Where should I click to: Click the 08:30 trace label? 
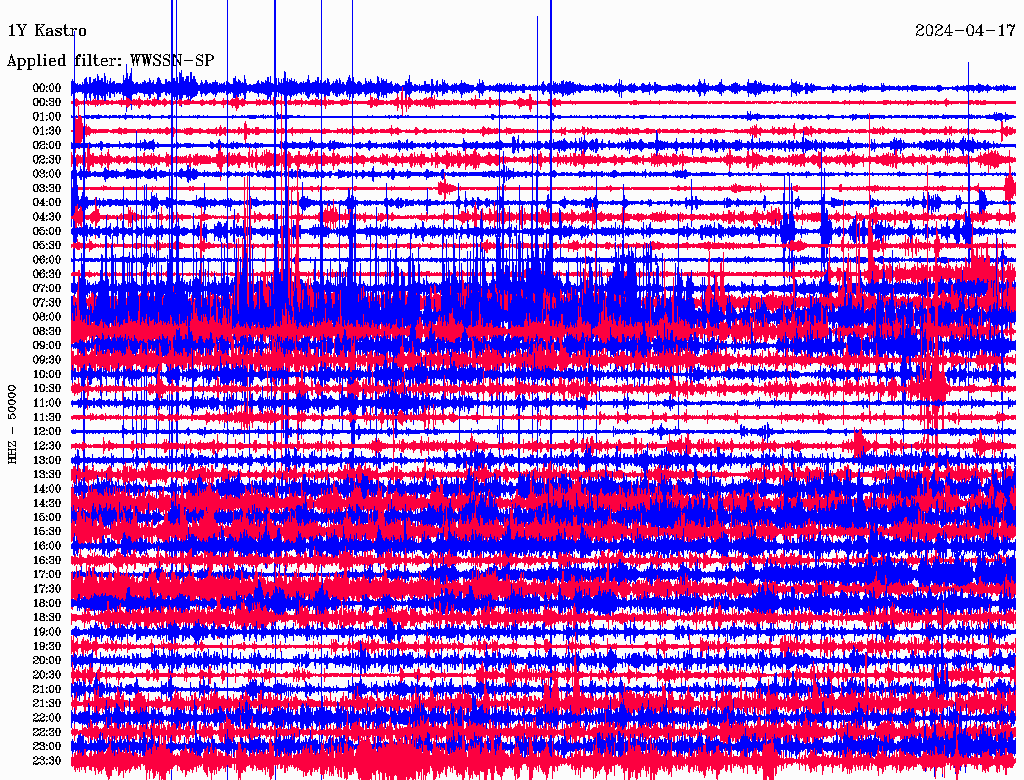coord(47,331)
